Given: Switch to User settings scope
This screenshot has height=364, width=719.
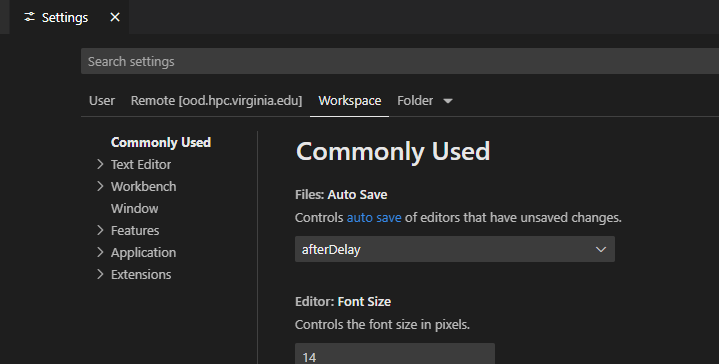Looking at the screenshot, I should (x=102, y=100).
